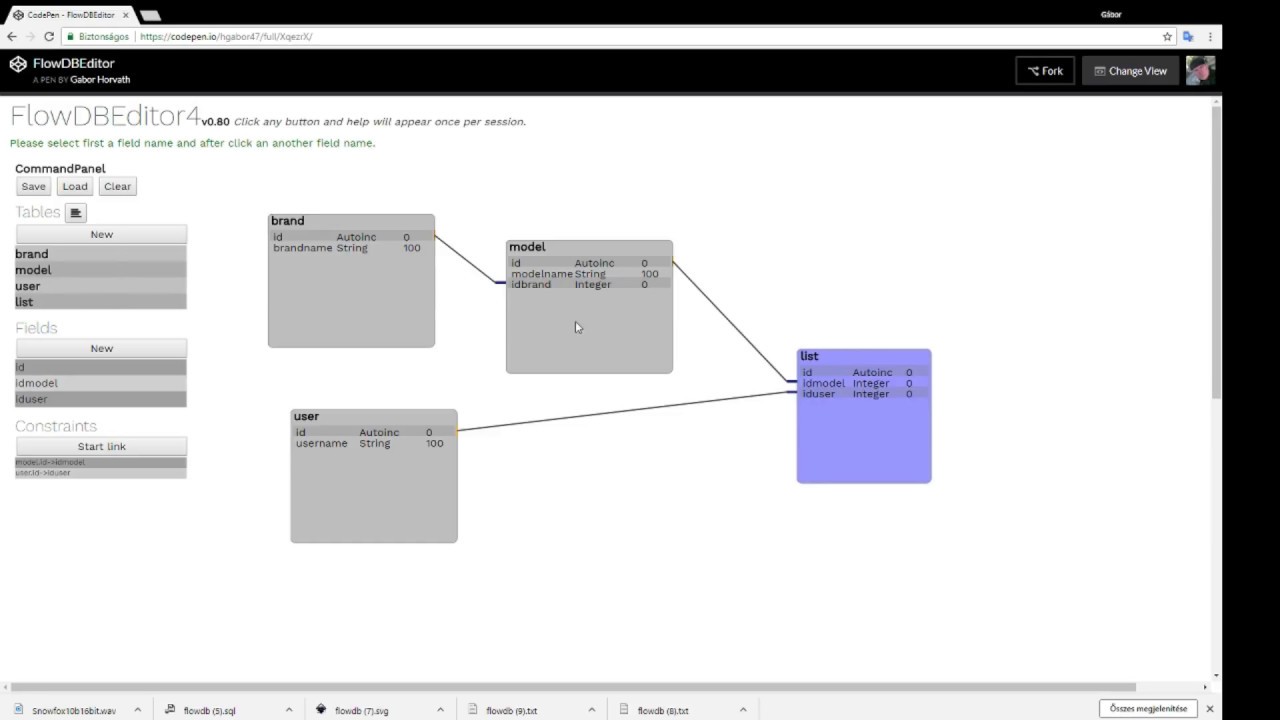Screen dimensions: 1280x720
Task: Click the Clear button in CommandPanel
Action: coord(117,186)
